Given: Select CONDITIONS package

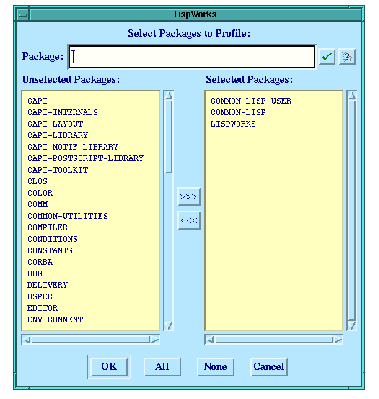Looking at the screenshot, I should click(x=52, y=239).
